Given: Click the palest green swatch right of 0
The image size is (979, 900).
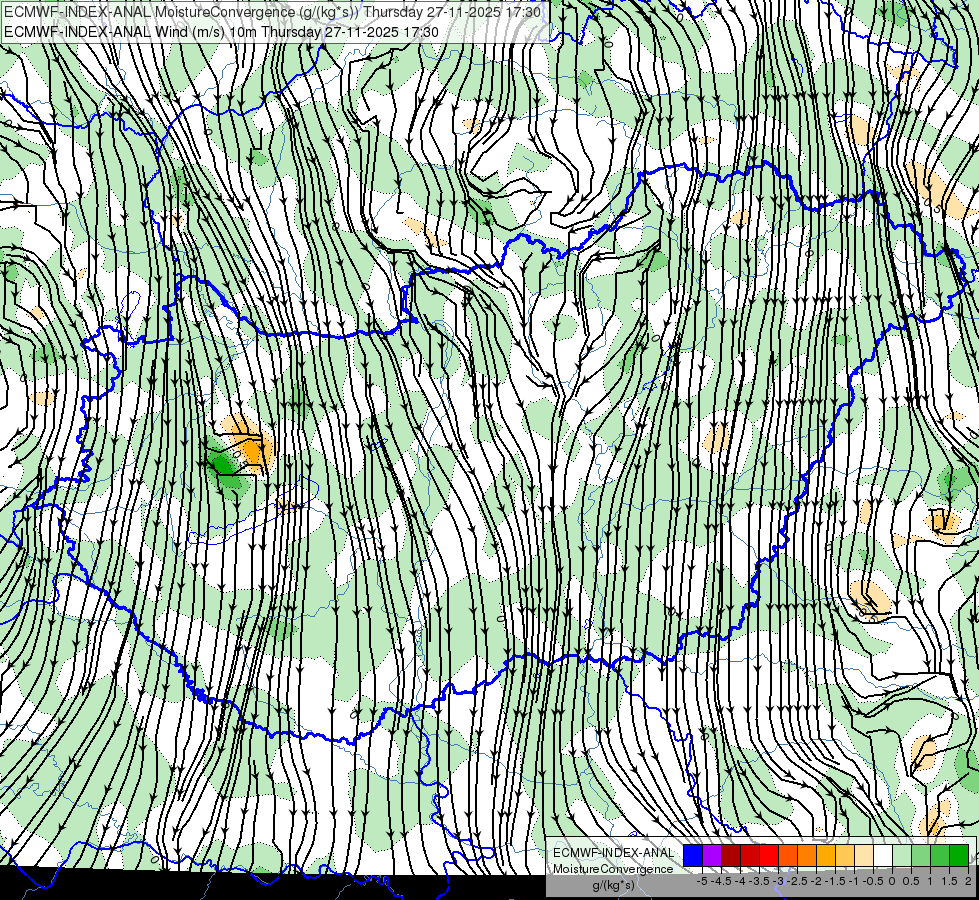Looking at the screenshot, I should [x=902, y=855].
